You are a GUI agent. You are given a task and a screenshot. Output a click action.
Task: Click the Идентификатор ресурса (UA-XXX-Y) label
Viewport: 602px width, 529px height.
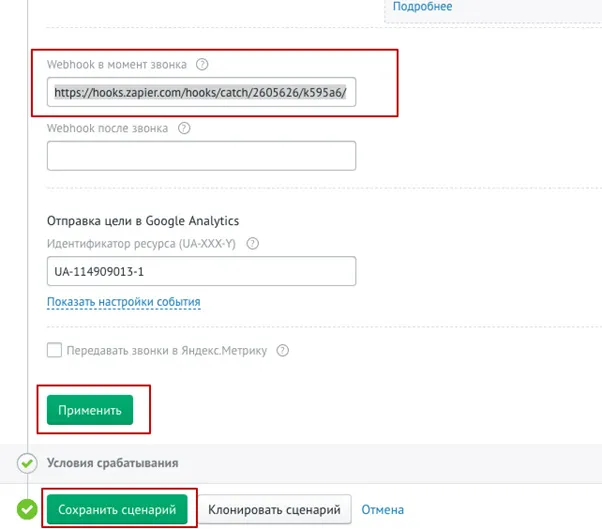(141, 244)
